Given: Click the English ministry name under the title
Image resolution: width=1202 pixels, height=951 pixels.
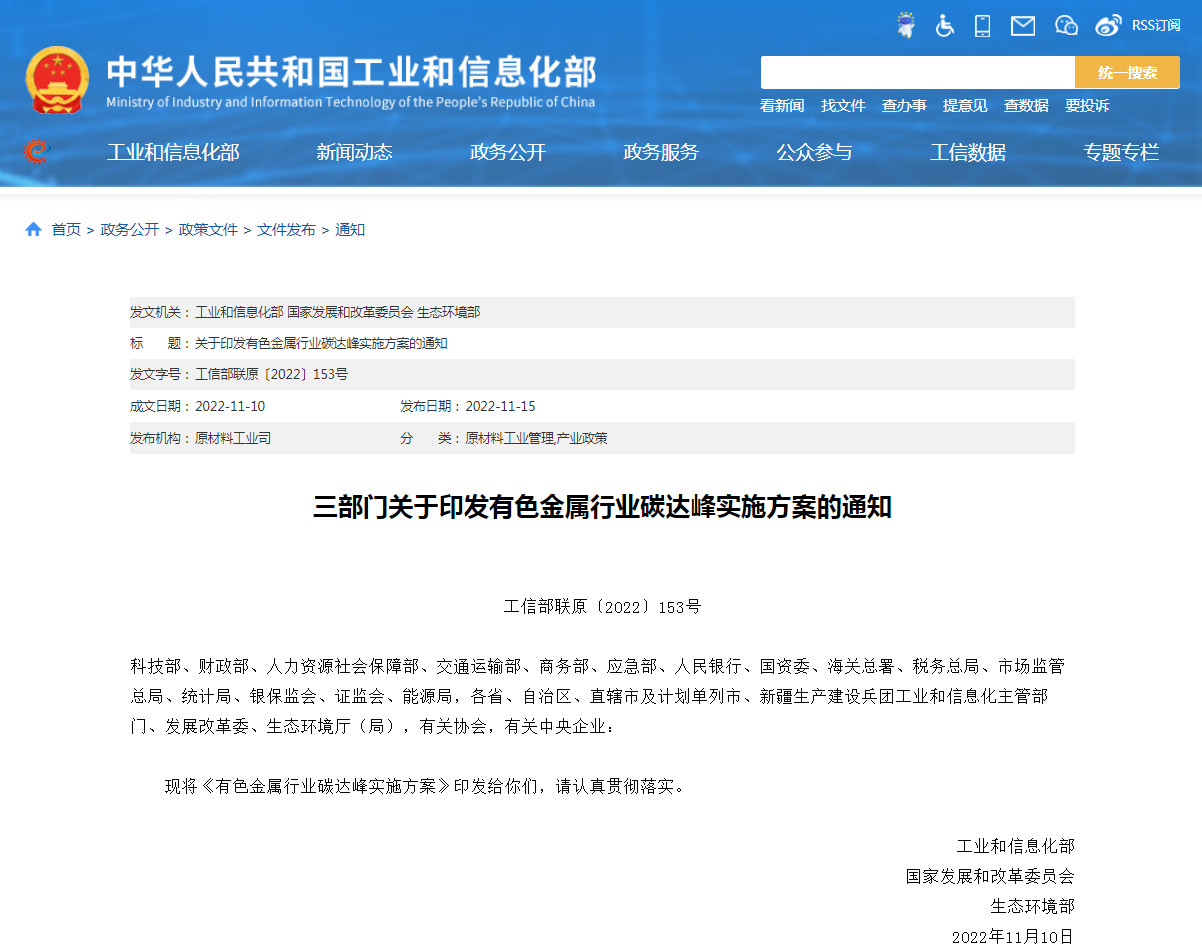Looking at the screenshot, I should [350, 102].
